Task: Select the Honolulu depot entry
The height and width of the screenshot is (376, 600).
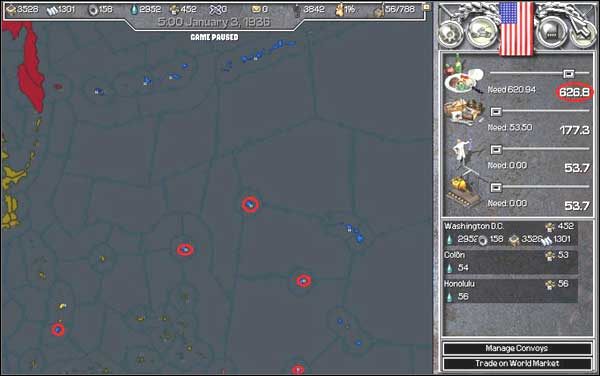Action: [510, 291]
